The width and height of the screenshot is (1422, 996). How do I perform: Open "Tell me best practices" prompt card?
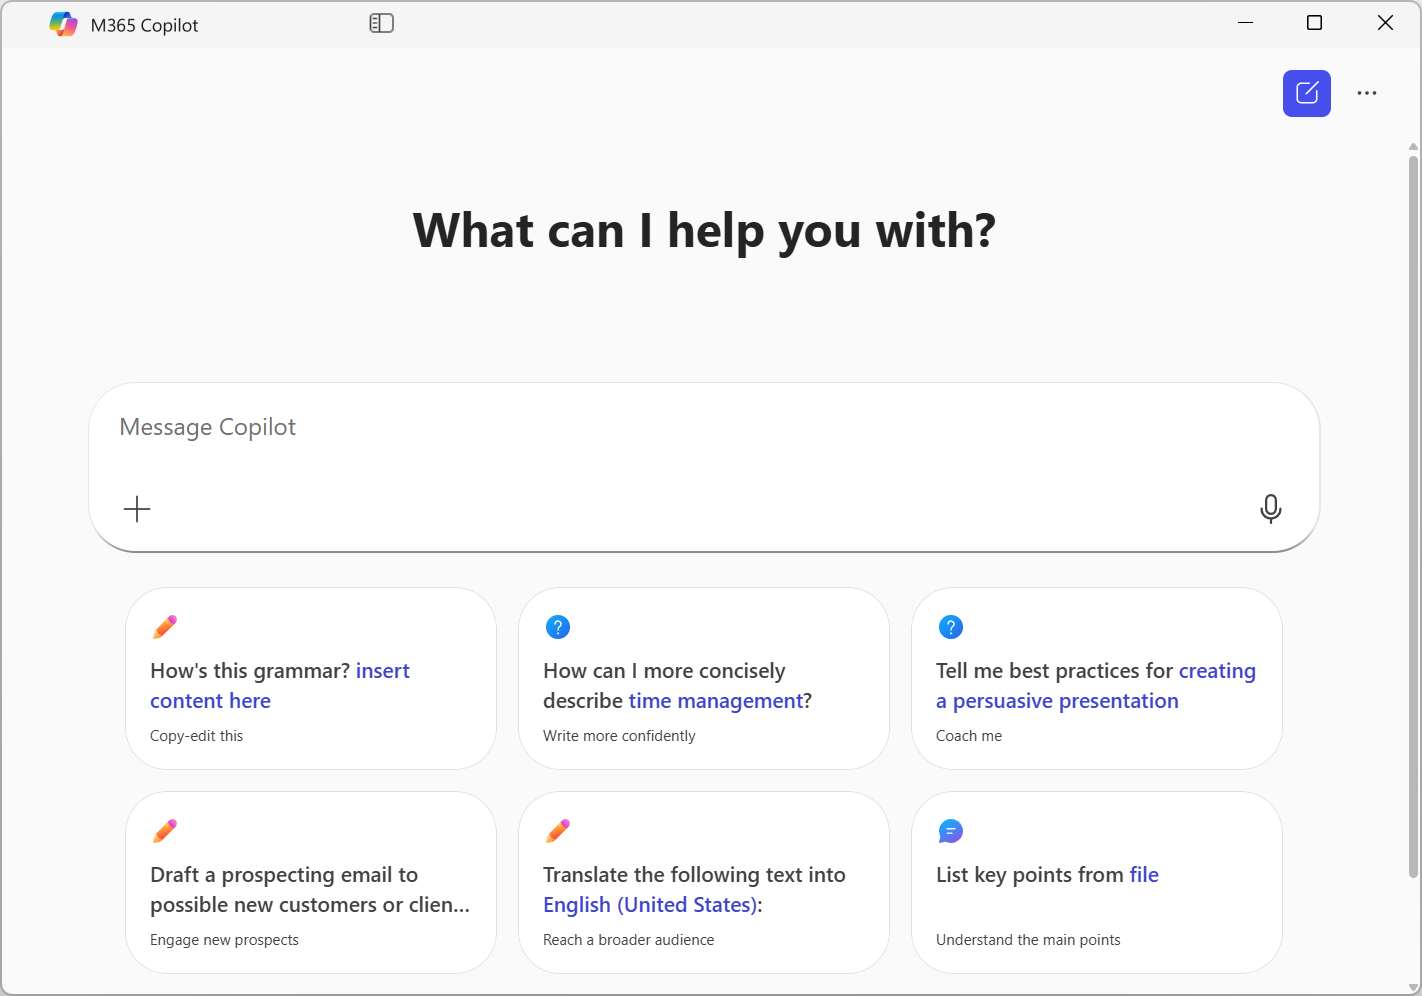coord(1097,679)
